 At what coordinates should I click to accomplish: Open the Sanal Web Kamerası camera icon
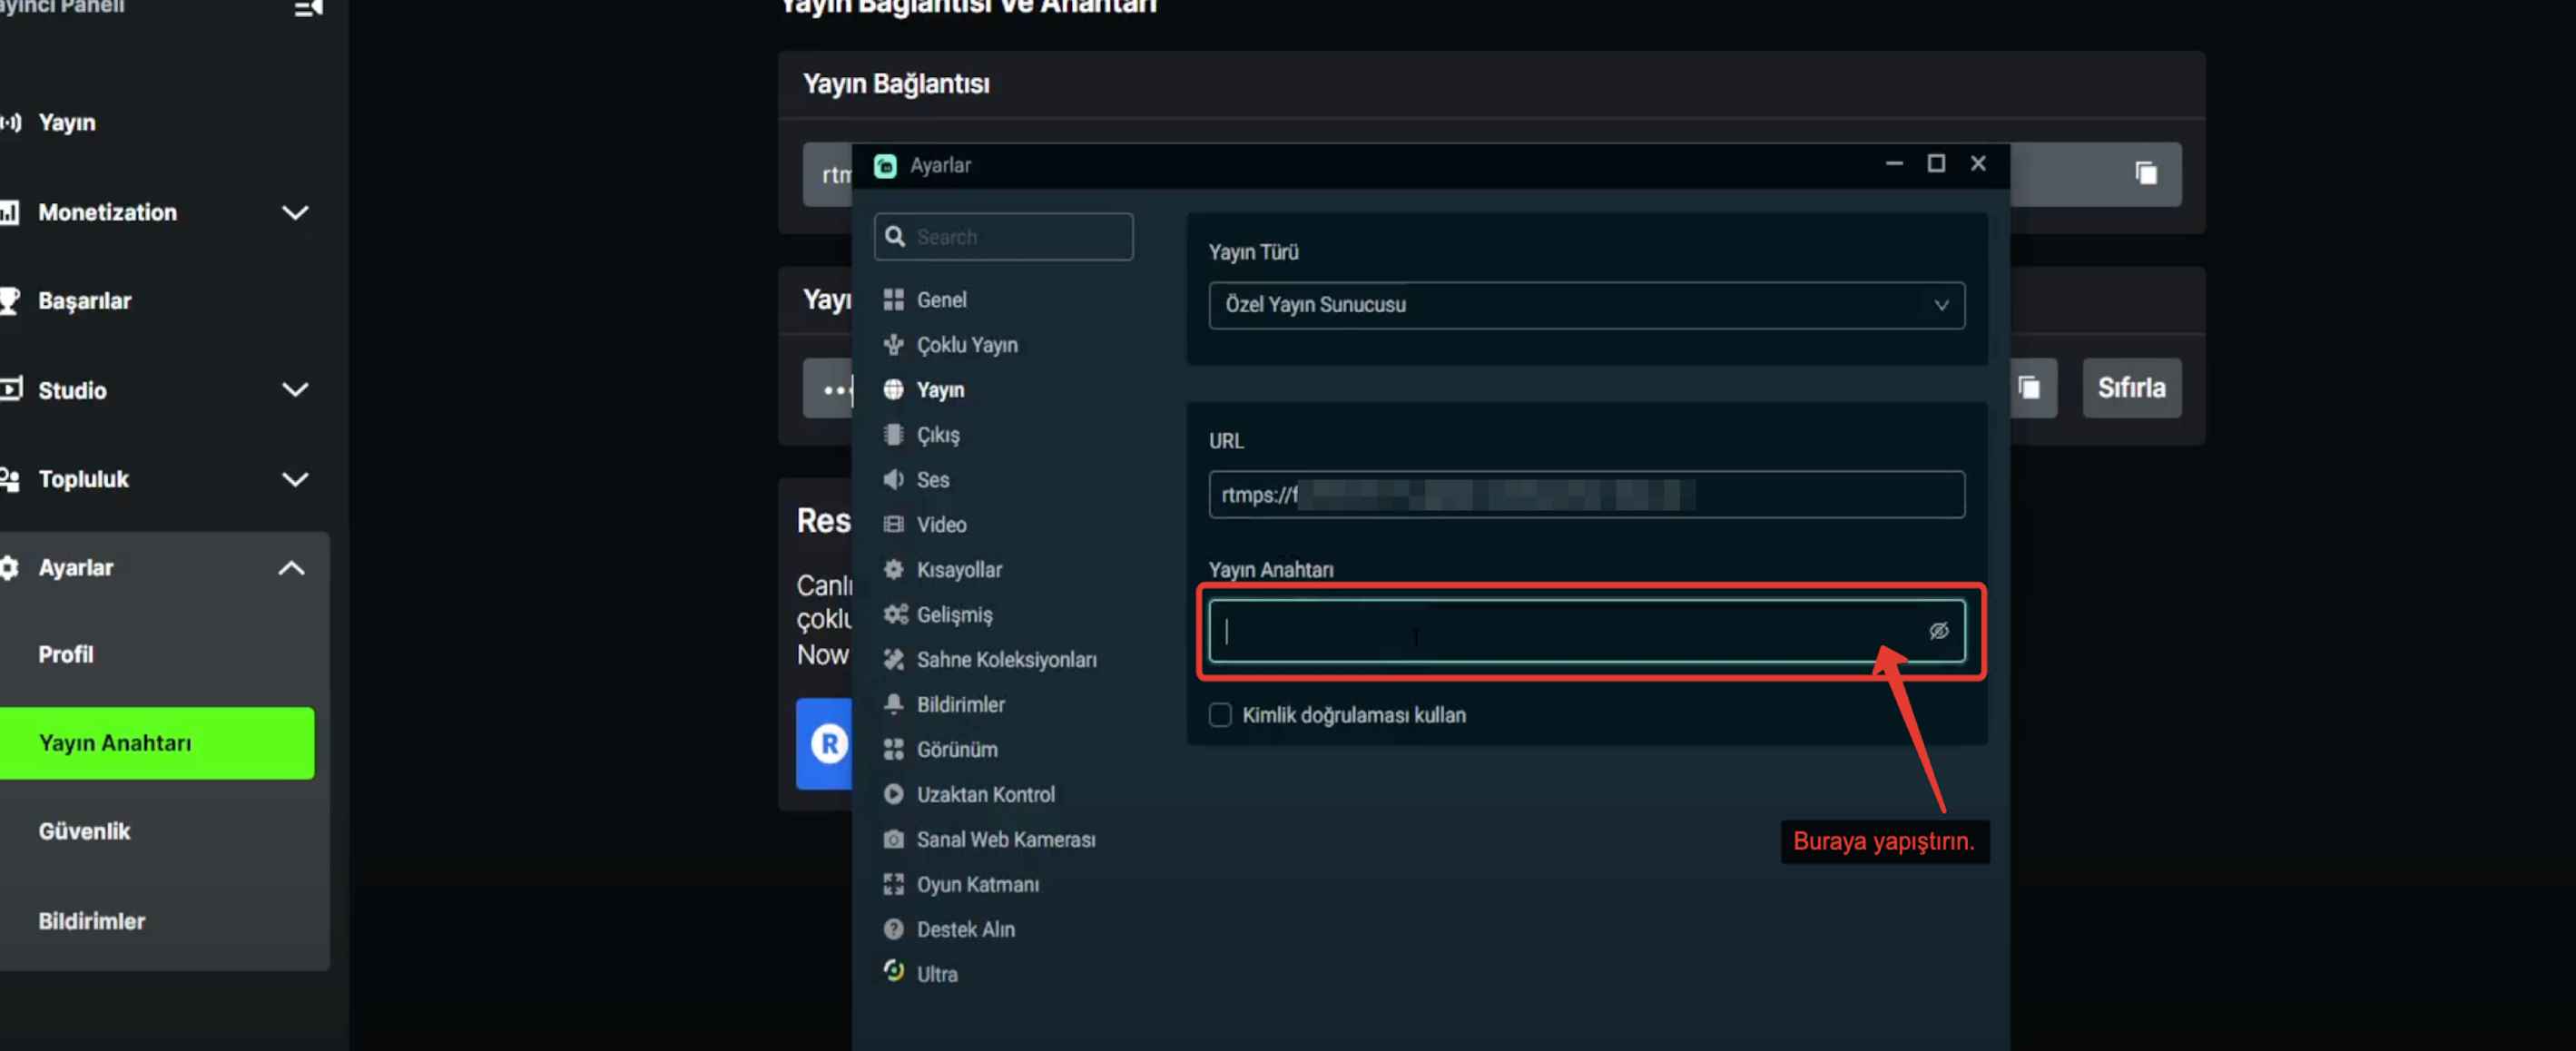[x=893, y=839]
